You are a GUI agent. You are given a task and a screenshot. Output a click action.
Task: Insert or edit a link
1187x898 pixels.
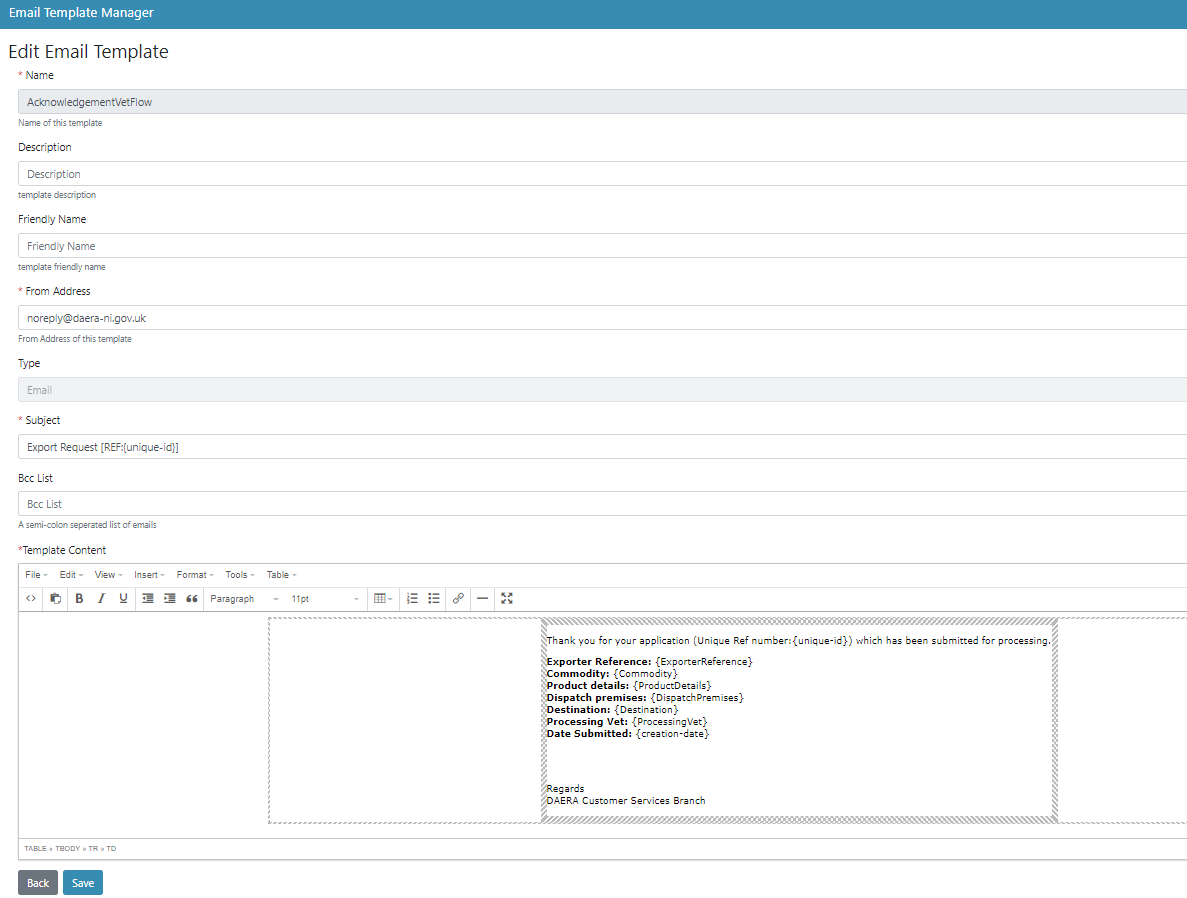[458, 598]
